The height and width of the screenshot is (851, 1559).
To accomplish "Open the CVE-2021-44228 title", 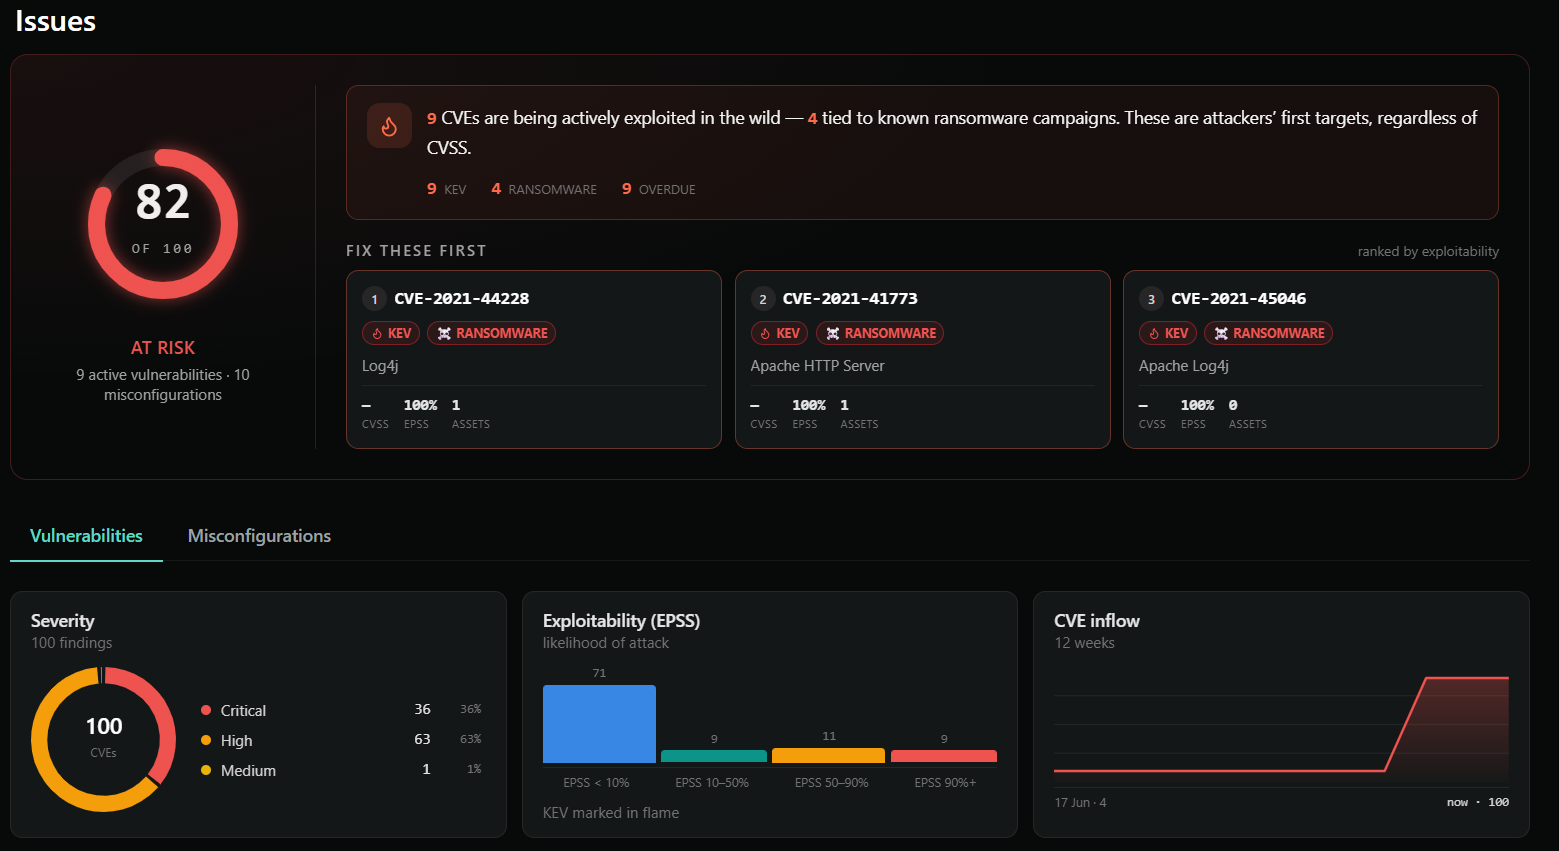I will point(462,299).
